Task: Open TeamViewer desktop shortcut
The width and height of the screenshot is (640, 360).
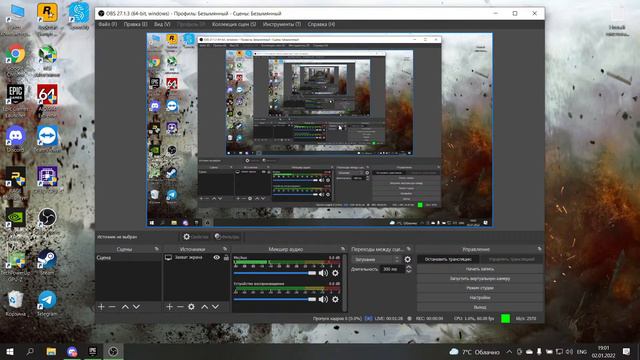Action: (x=47, y=139)
